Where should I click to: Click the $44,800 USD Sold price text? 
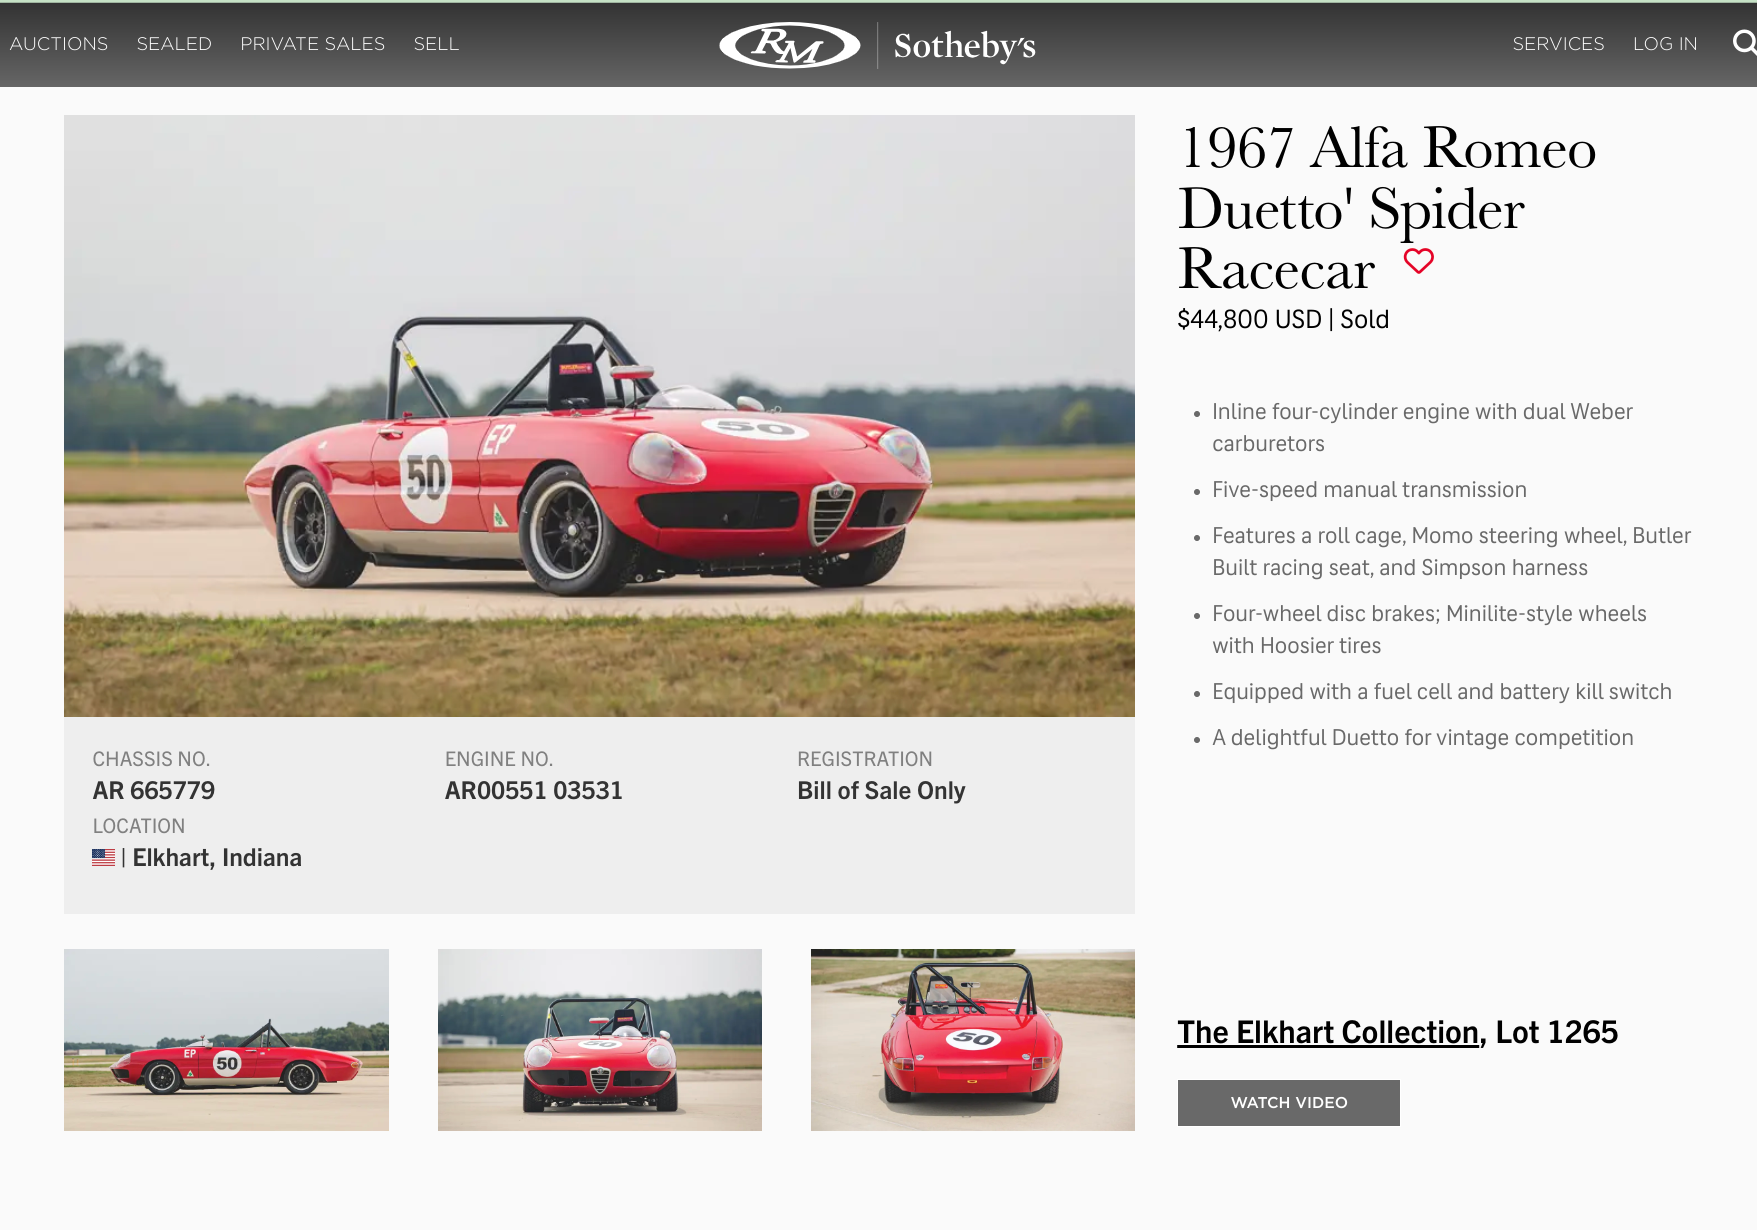click(1283, 320)
